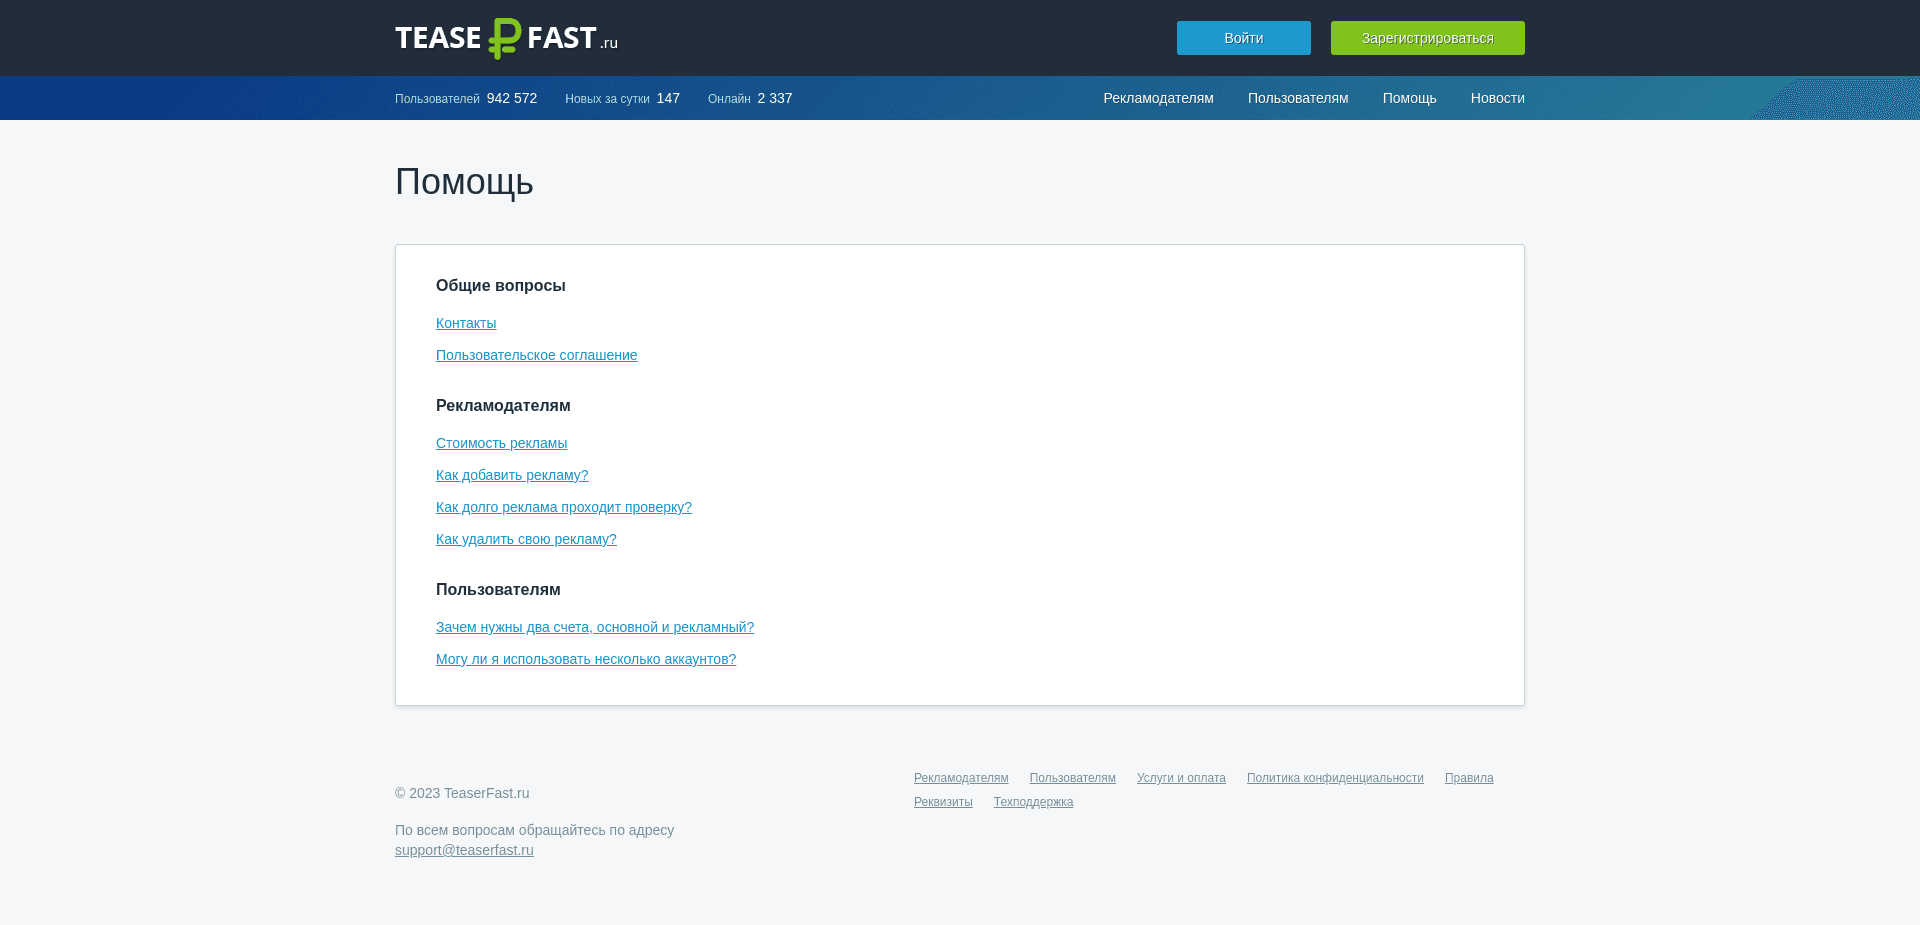The width and height of the screenshot is (1920, 925).
Task: Open the Новости section
Action: tap(1497, 98)
